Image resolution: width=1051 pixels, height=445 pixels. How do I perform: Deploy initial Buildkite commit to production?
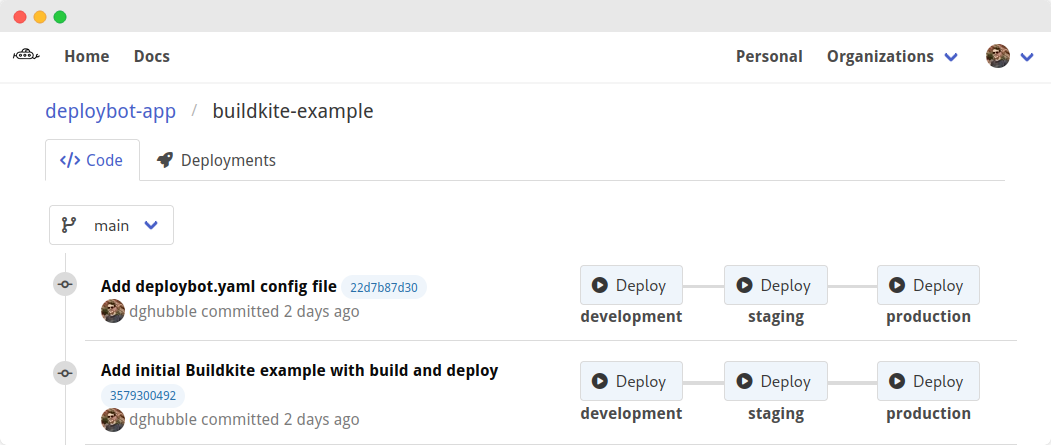click(928, 381)
